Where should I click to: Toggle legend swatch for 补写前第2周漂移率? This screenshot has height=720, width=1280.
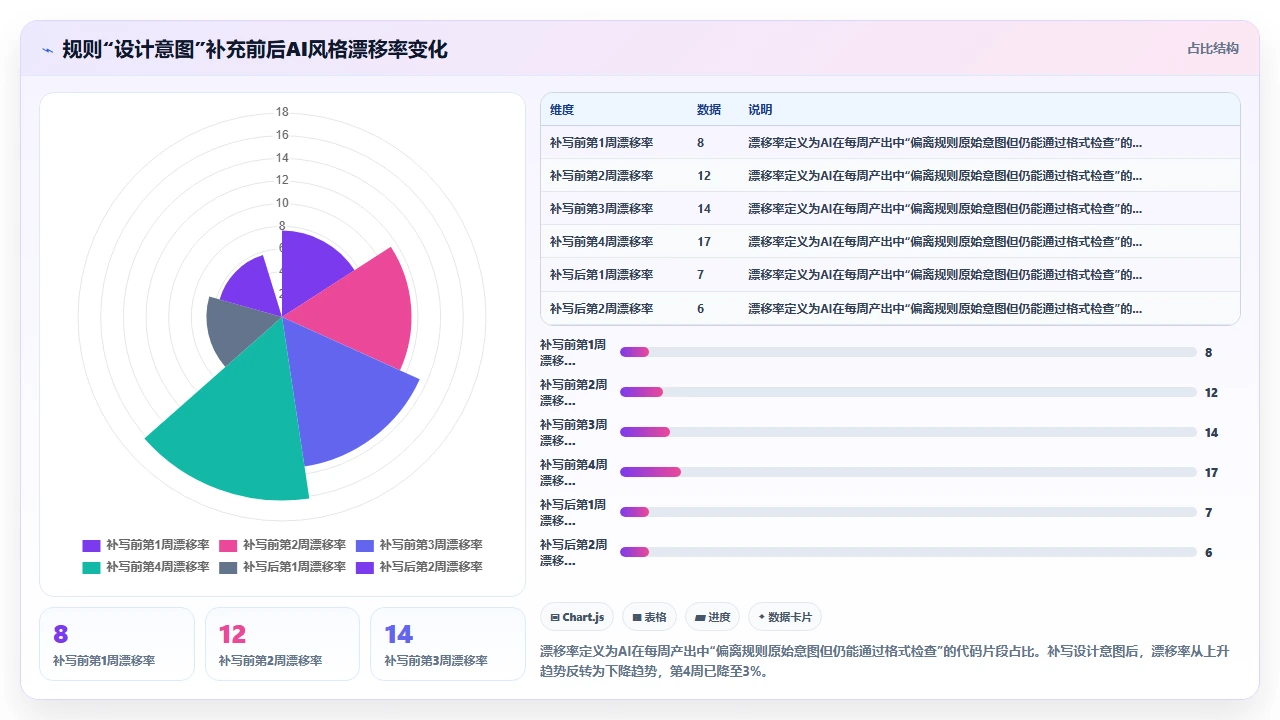[x=227, y=545]
